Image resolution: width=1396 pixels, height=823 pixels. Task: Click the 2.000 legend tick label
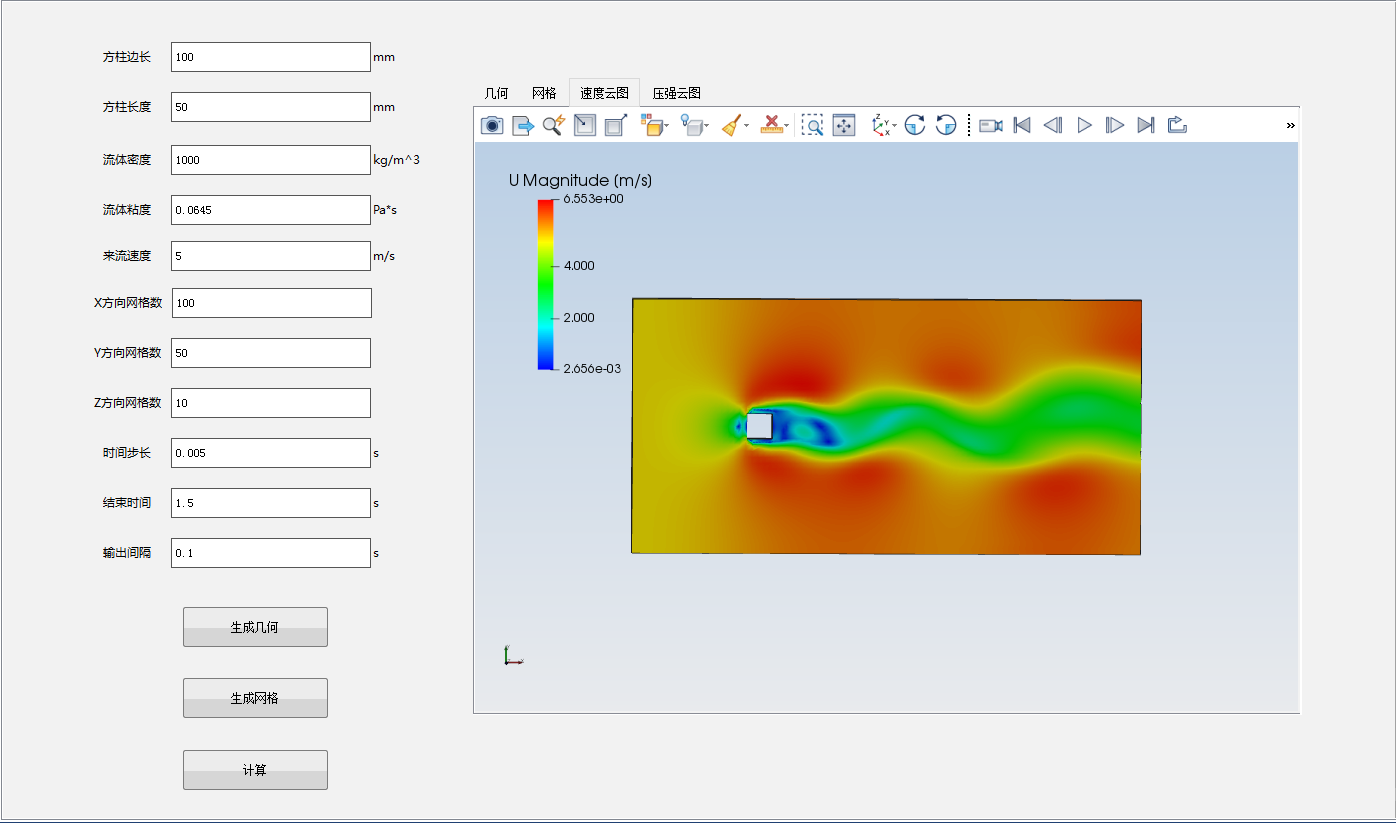pos(579,318)
